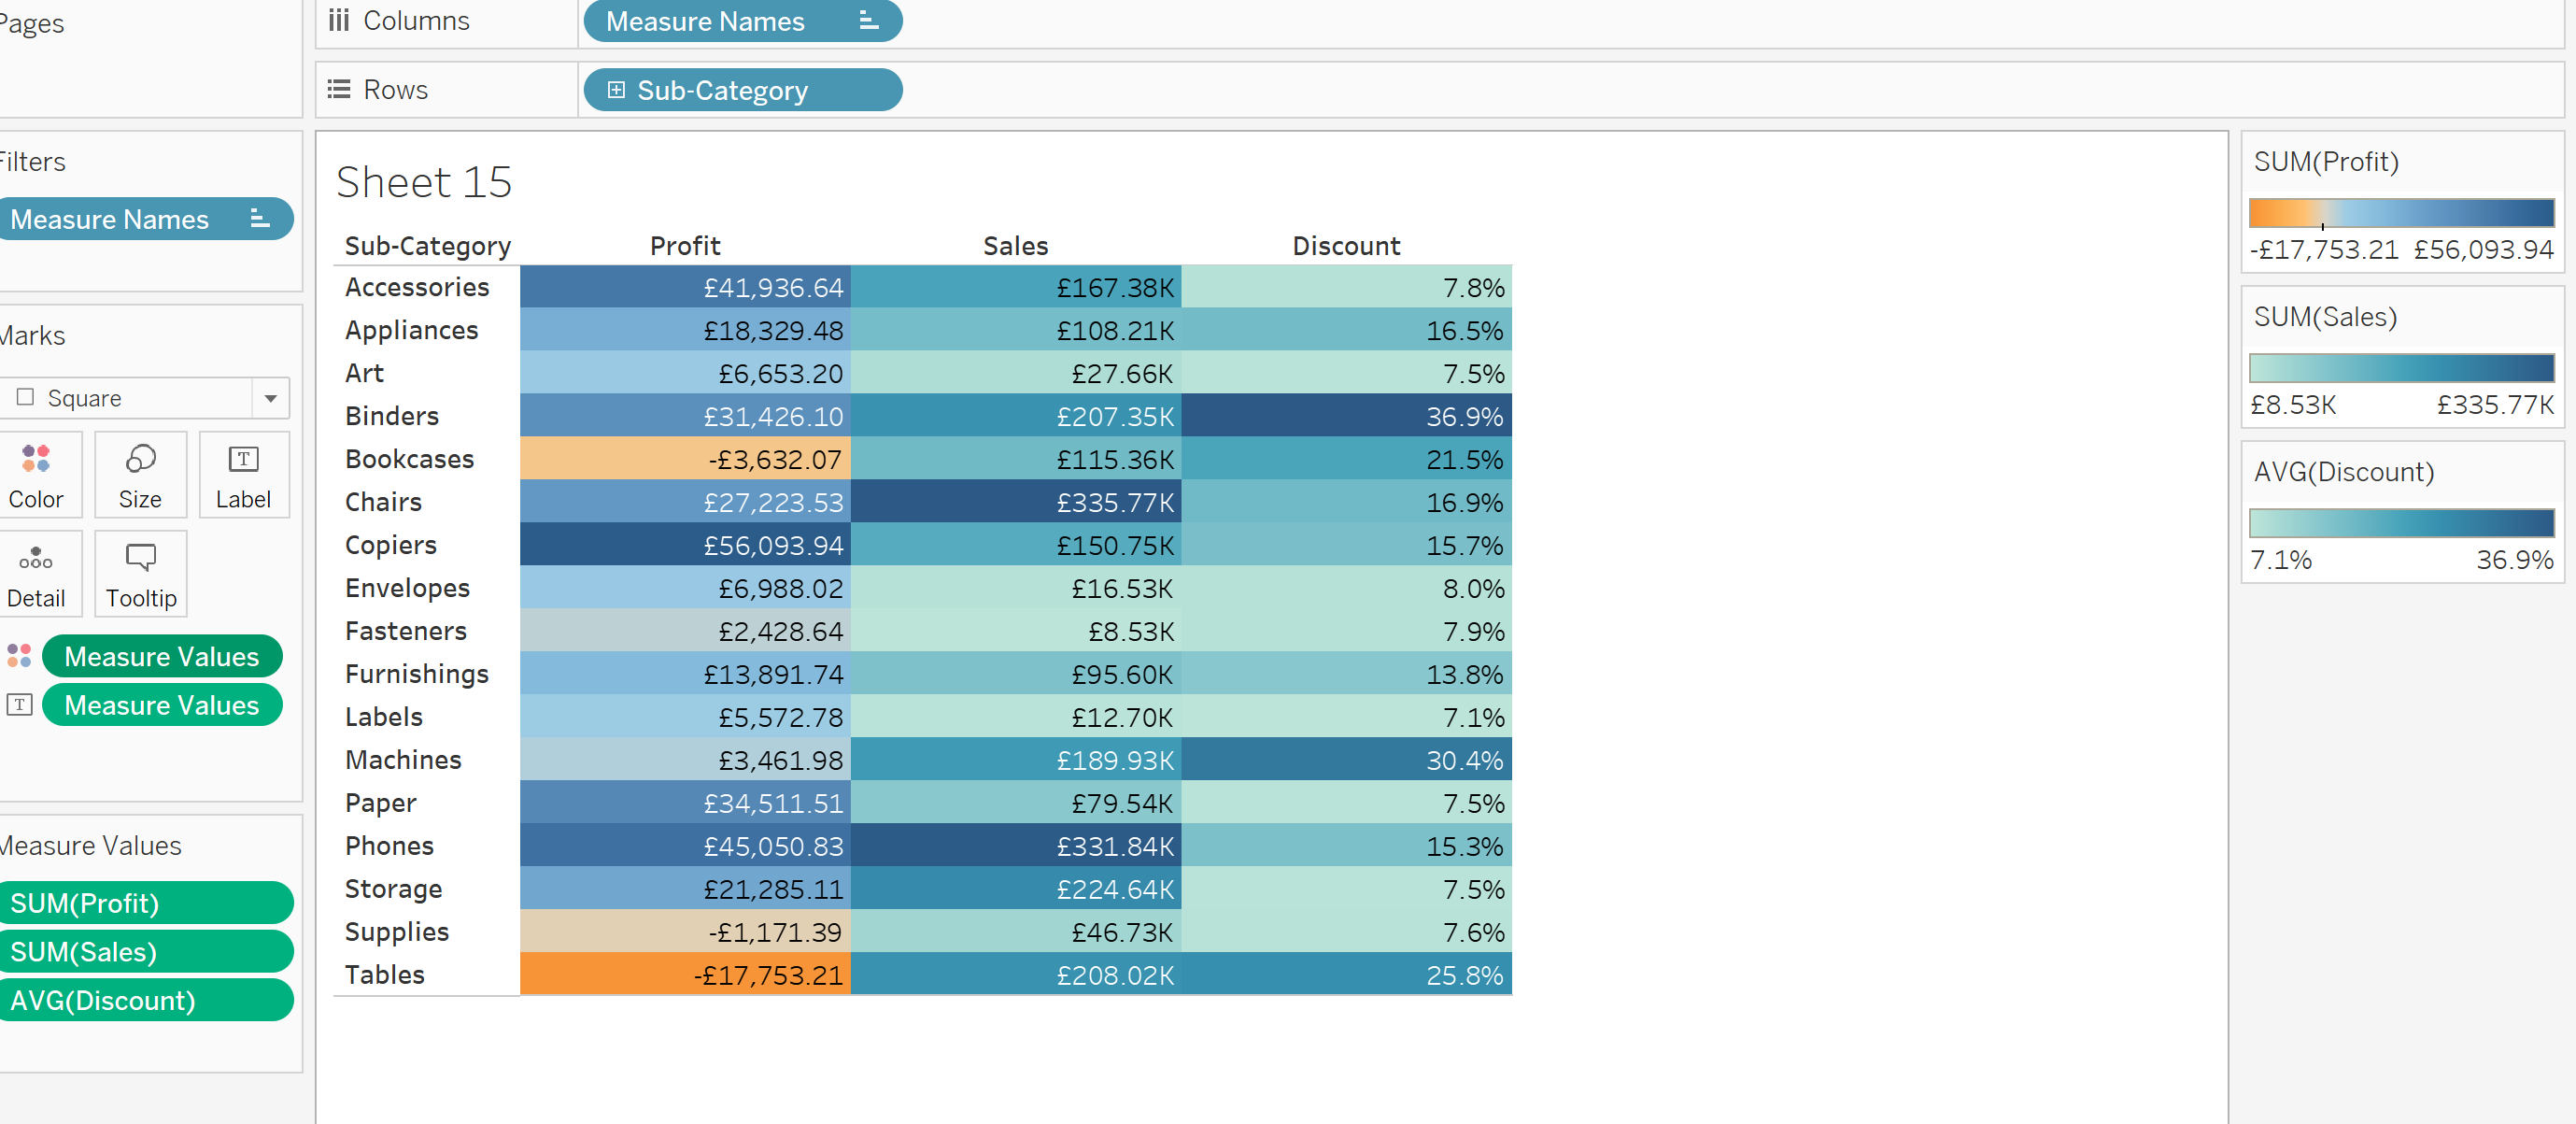Click the SUM(Profit) color legend gradient
The width and height of the screenshot is (2576, 1124).
(2400, 213)
